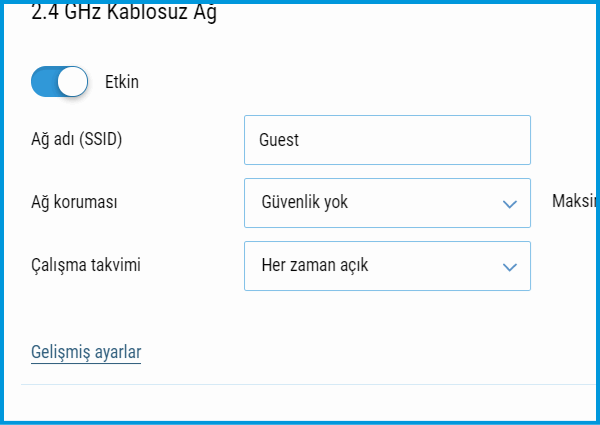Open the Gelişmiş ayarlar link
This screenshot has width=600, height=425.
[86, 352]
